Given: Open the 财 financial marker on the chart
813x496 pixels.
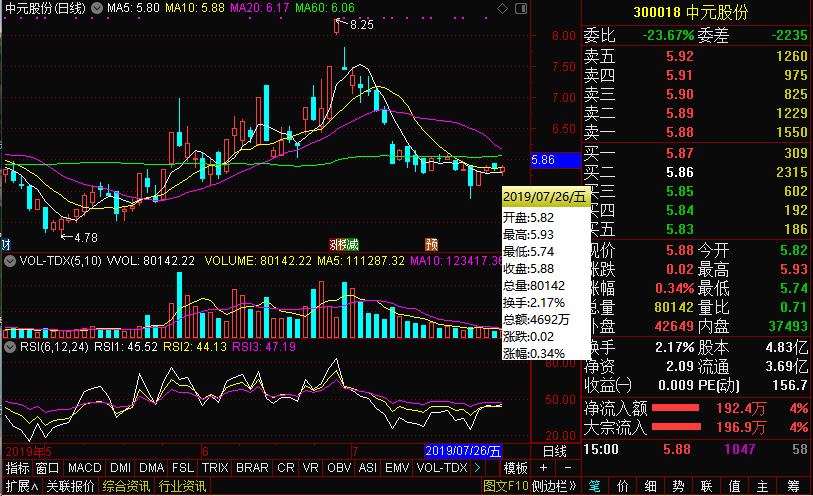Looking at the screenshot, I should 6,244.
